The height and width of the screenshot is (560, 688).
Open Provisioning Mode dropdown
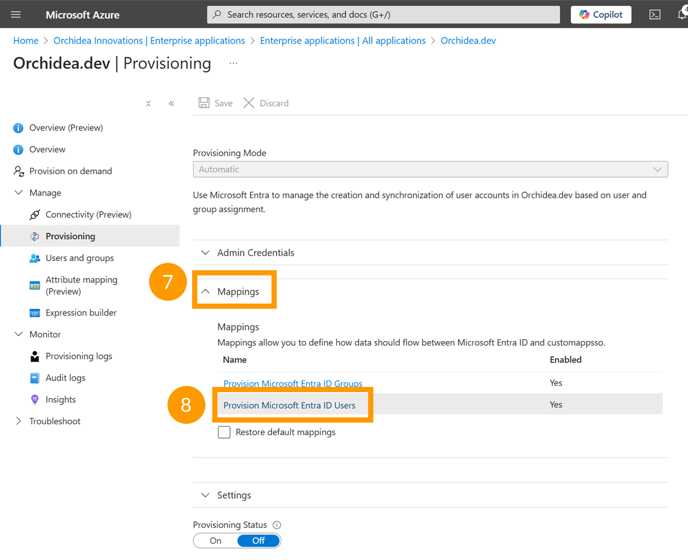click(x=430, y=169)
